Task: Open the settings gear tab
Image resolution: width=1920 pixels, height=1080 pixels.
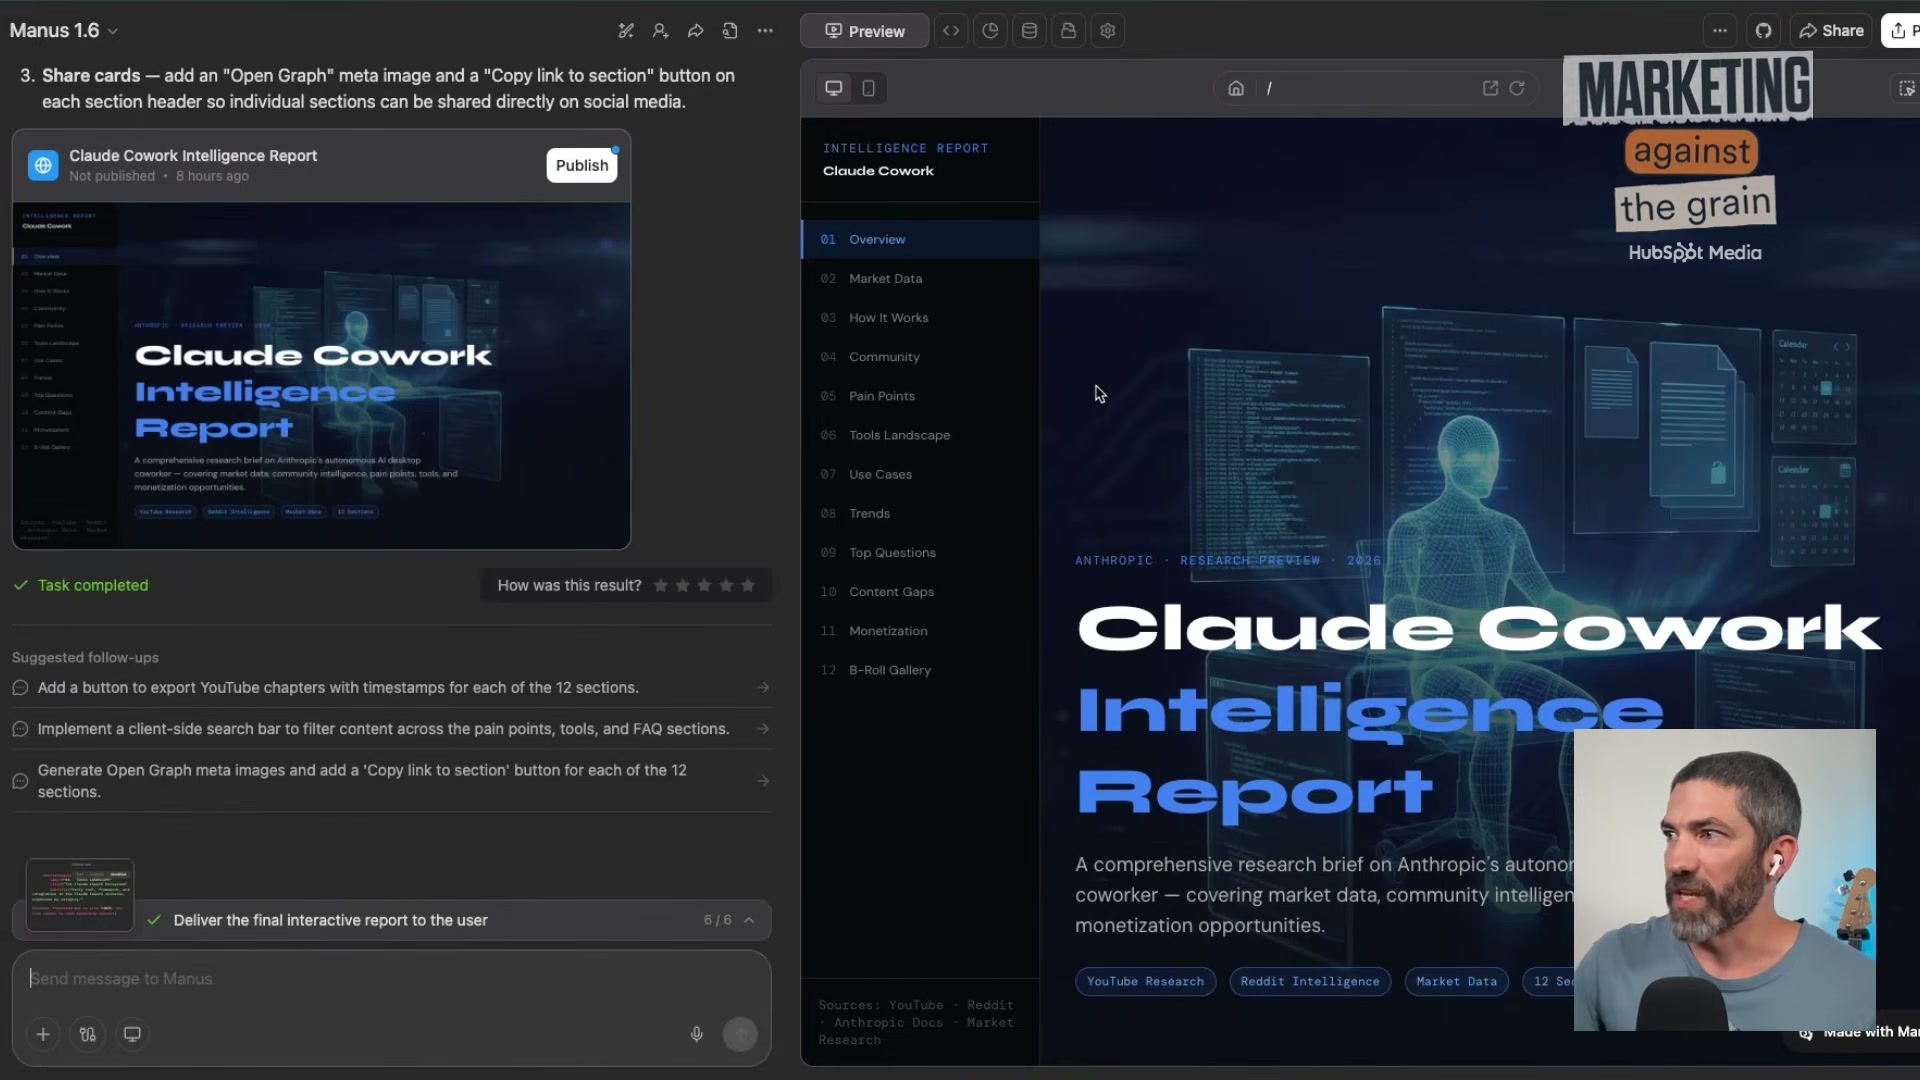Action: click(x=1107, y=31)
